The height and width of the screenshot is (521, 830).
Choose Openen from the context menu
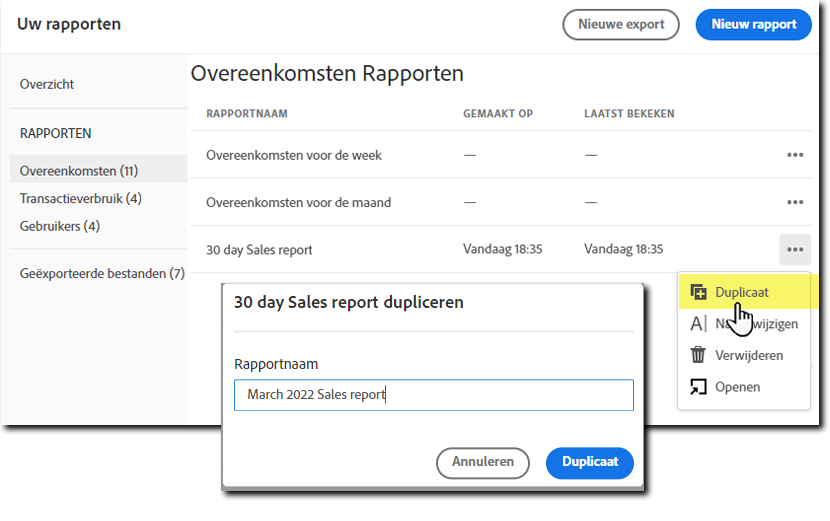tap(744, 387)
